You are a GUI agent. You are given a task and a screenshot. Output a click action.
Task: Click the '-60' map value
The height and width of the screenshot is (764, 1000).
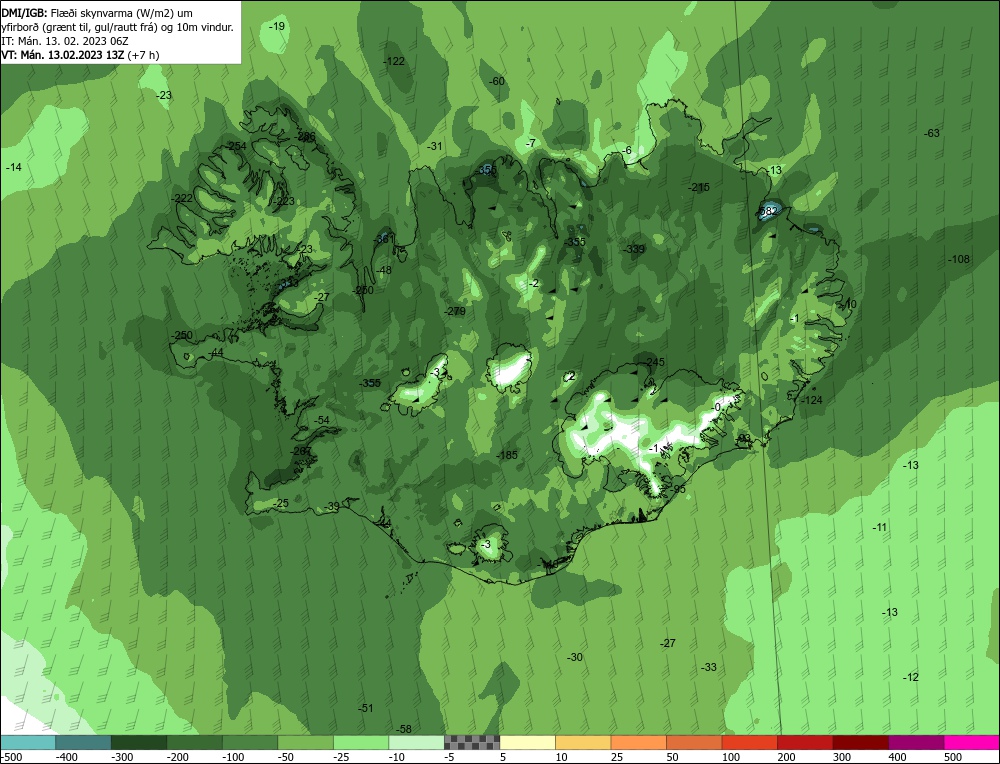click(x=497, y=81)
